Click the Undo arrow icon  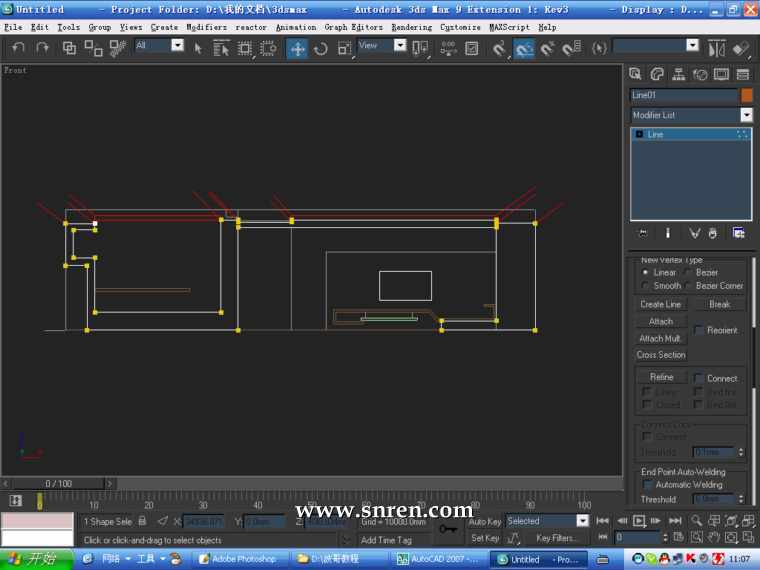18,48
